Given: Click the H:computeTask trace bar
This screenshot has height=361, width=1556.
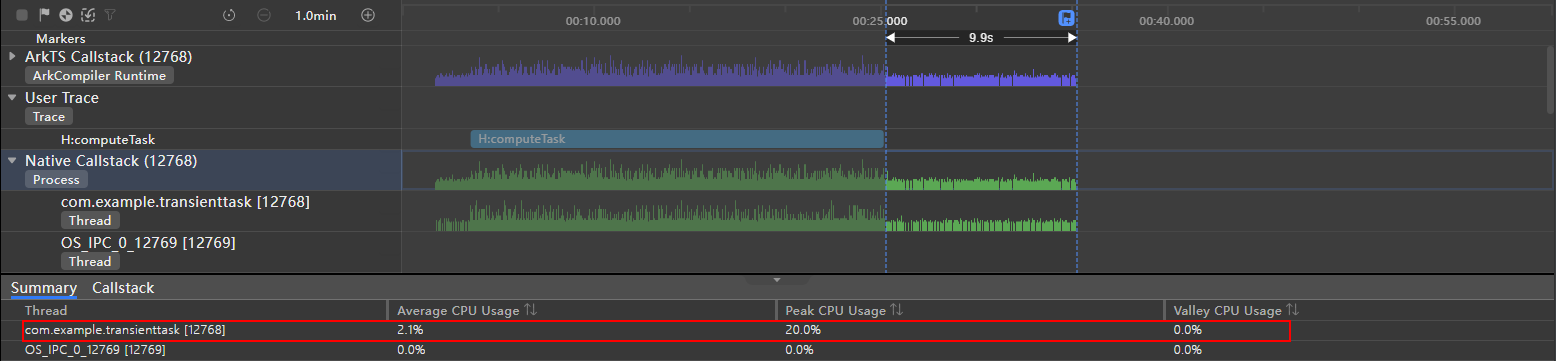Looking at the screenshot, I should pyautogui.click(x=677, y=139).
